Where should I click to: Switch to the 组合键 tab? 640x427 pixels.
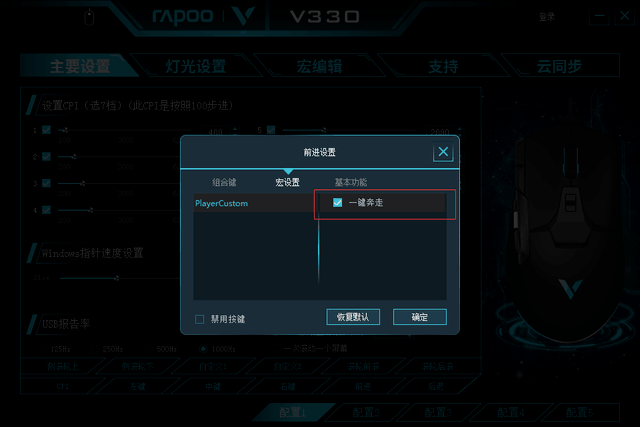224,182
